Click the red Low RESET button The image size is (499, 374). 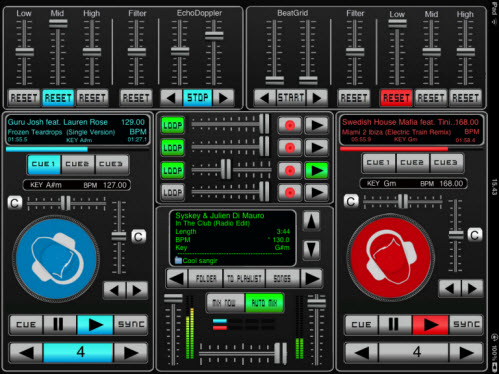tap(396, 98)
